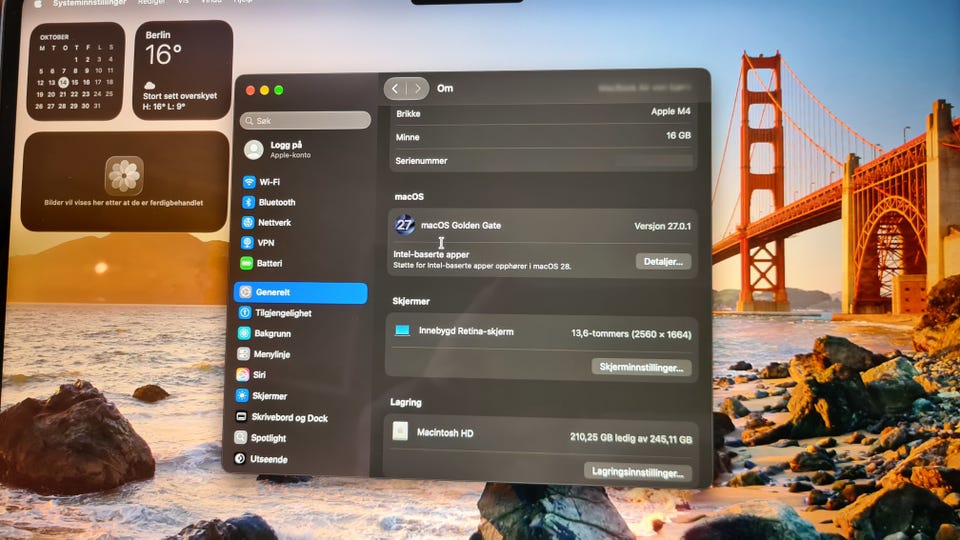960x540 pixels.
Task: Open the Systeminnstillinger menu bar item
Action: 89,3
